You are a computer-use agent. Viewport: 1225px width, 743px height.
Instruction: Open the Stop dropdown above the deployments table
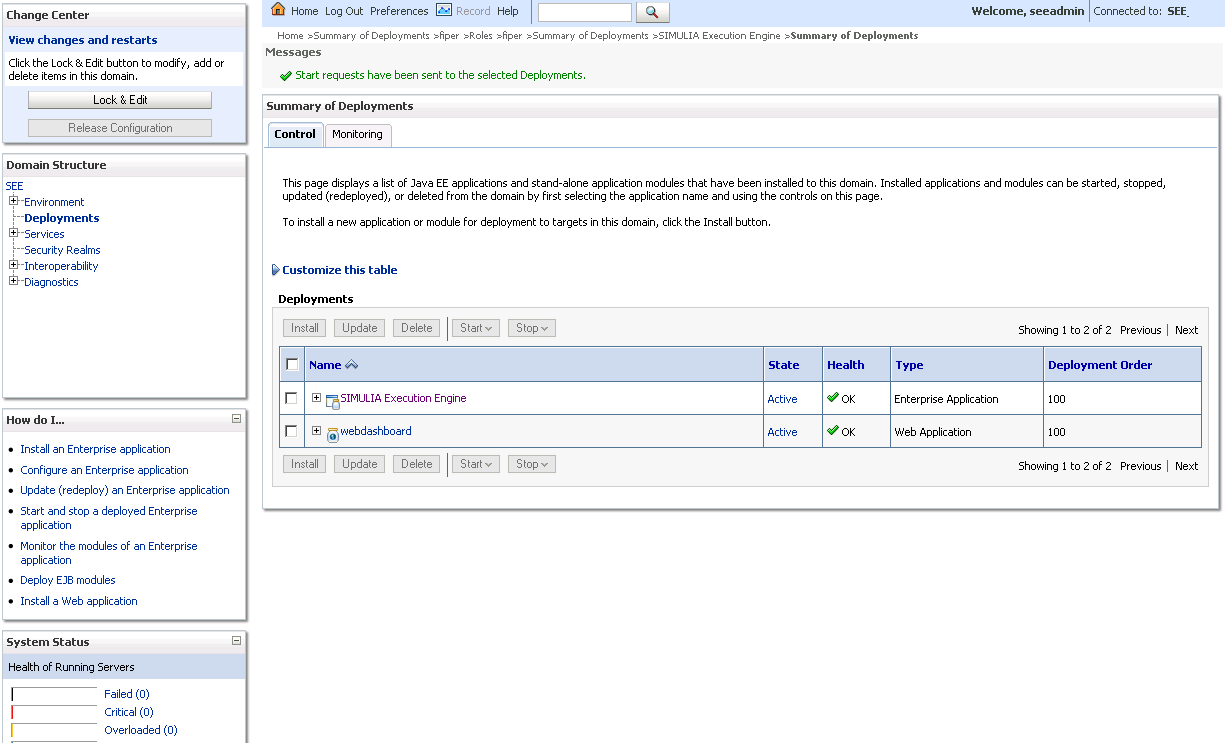coord(531,327)
